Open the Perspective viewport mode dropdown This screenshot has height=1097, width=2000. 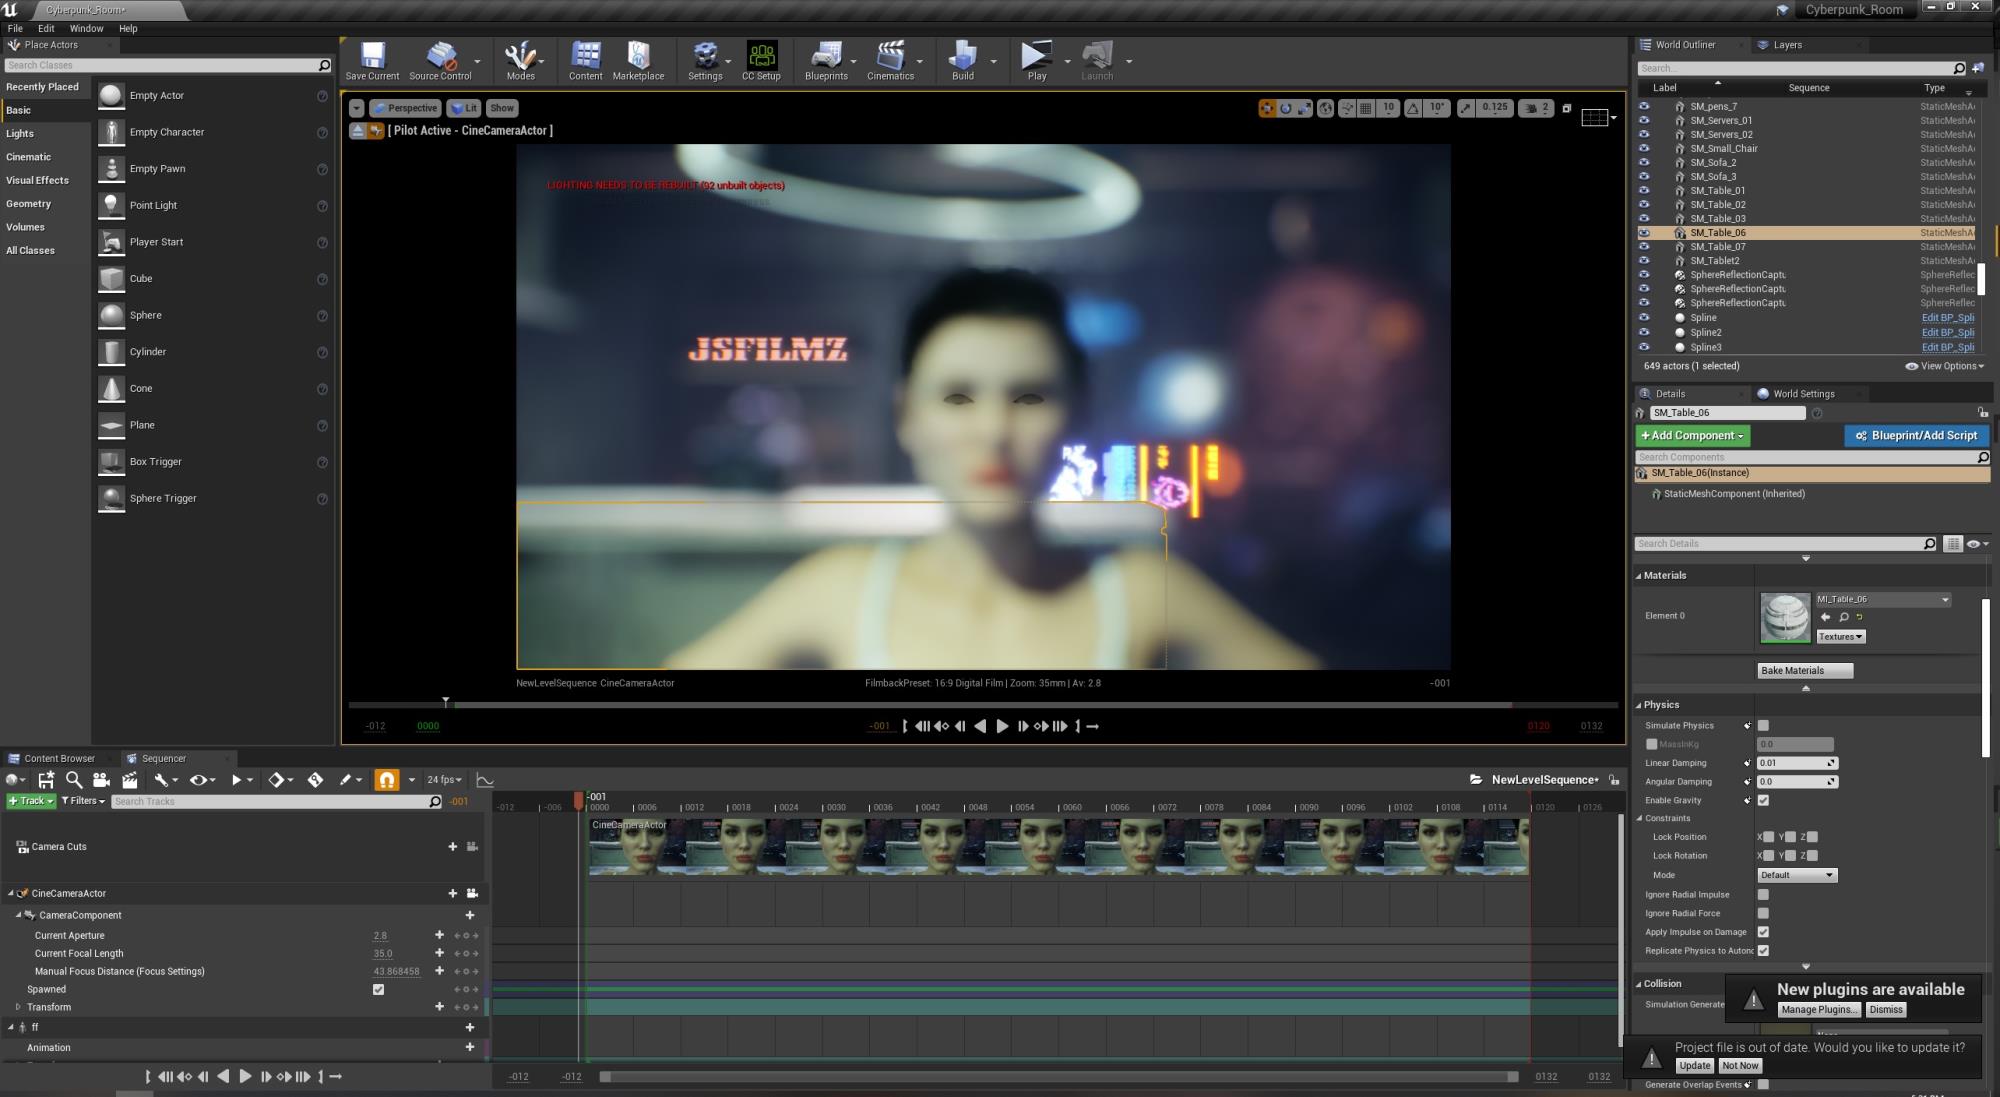tap(406, 108)
